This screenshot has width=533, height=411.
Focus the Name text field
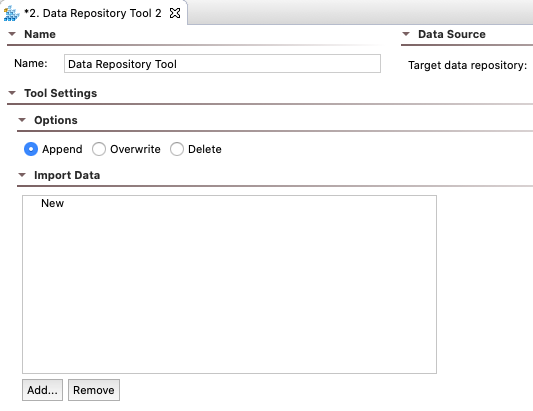tap(222, 64)
